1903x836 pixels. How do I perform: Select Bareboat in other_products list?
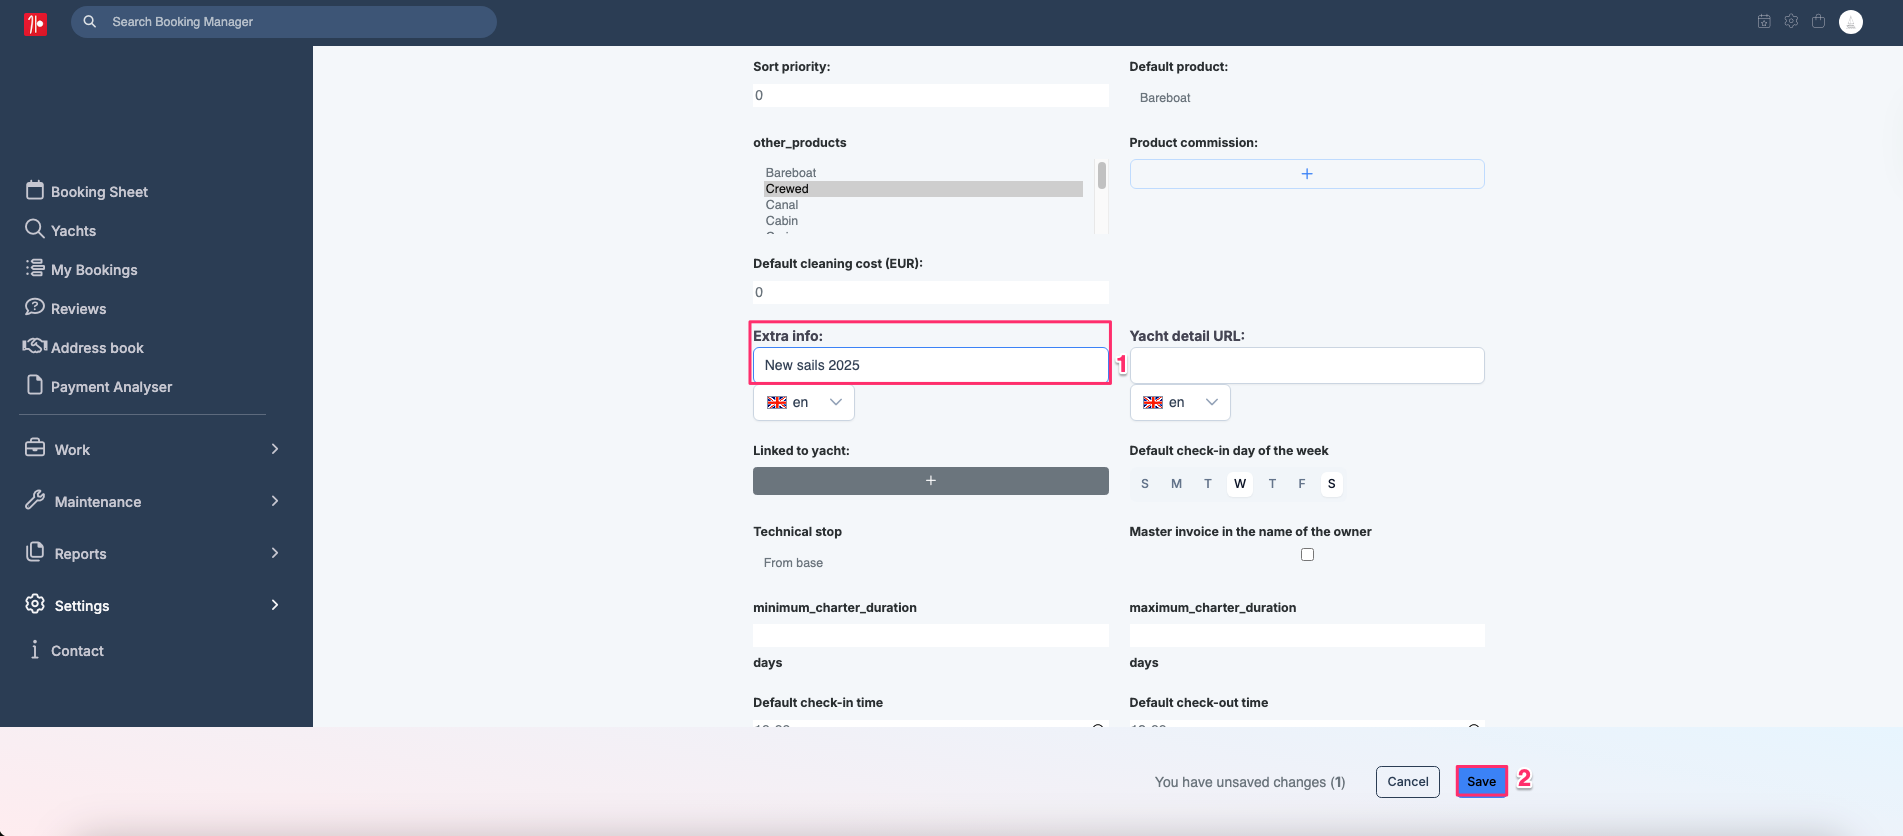[x=924, y=173]
